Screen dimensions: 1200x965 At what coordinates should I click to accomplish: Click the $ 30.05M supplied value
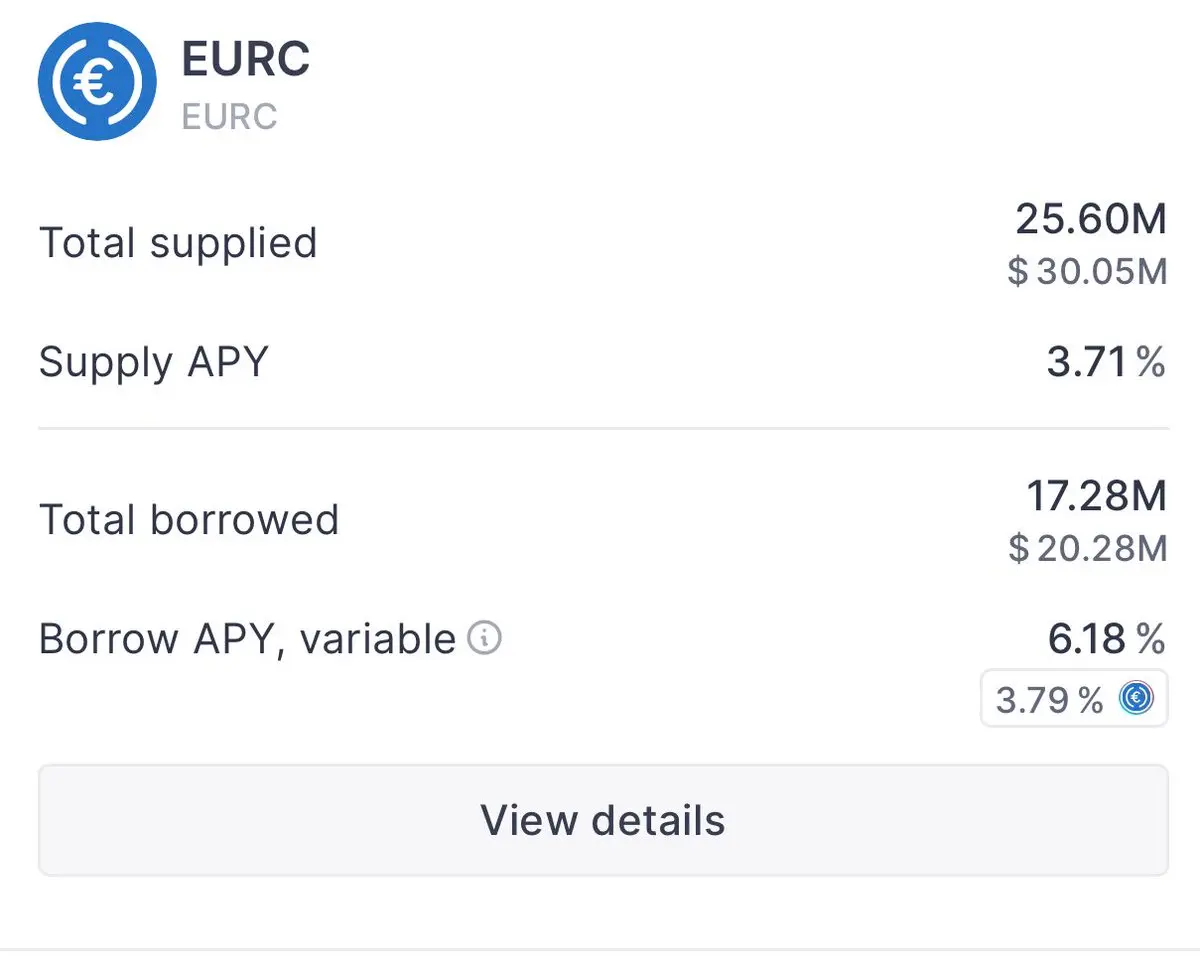[1087, 271]
